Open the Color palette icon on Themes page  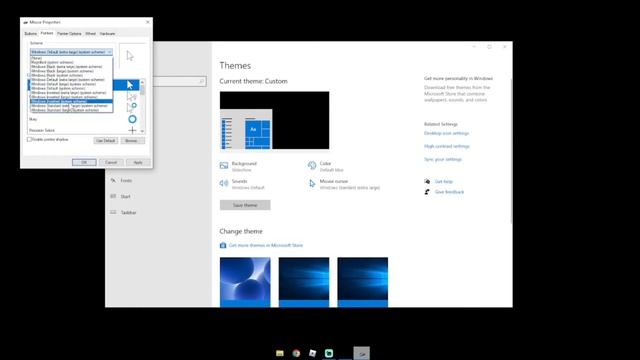pyautogui.click(x=312, y=165)
